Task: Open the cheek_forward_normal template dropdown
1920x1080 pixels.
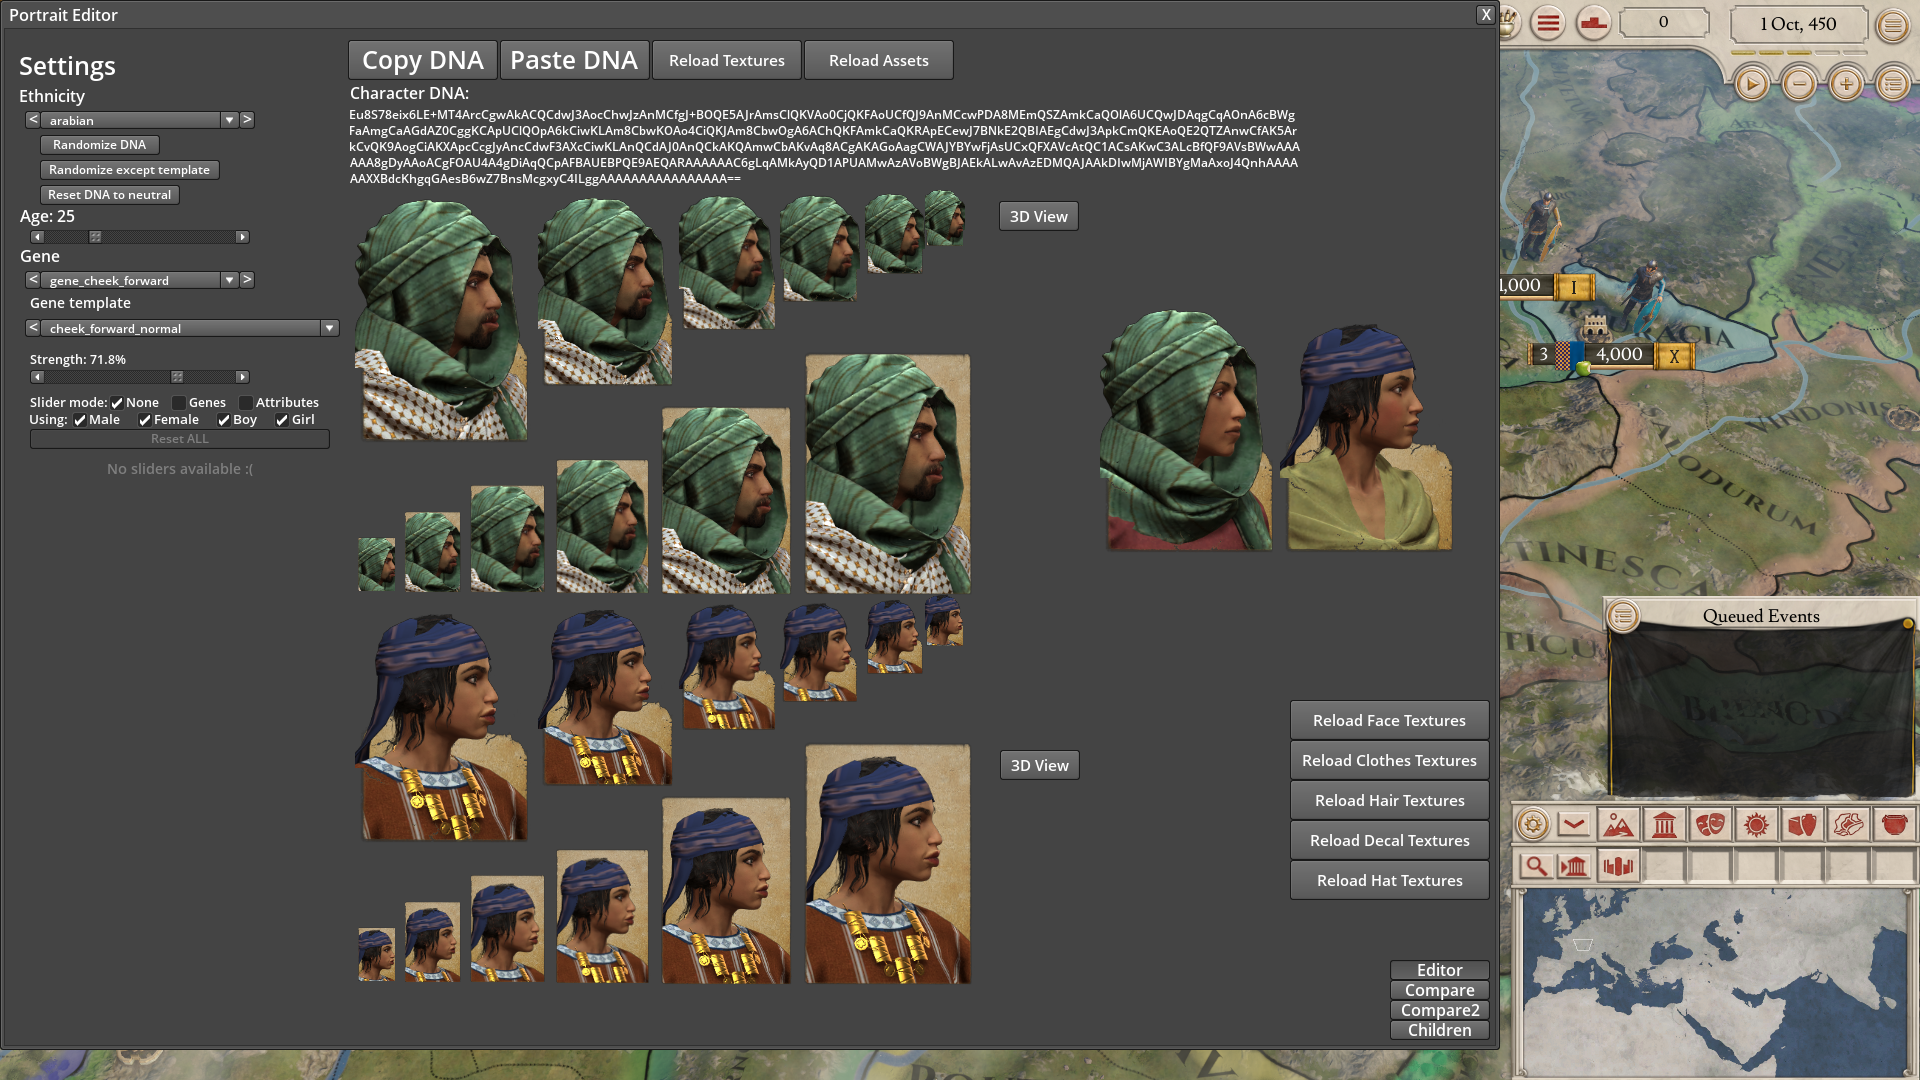Action: (328, 328)
